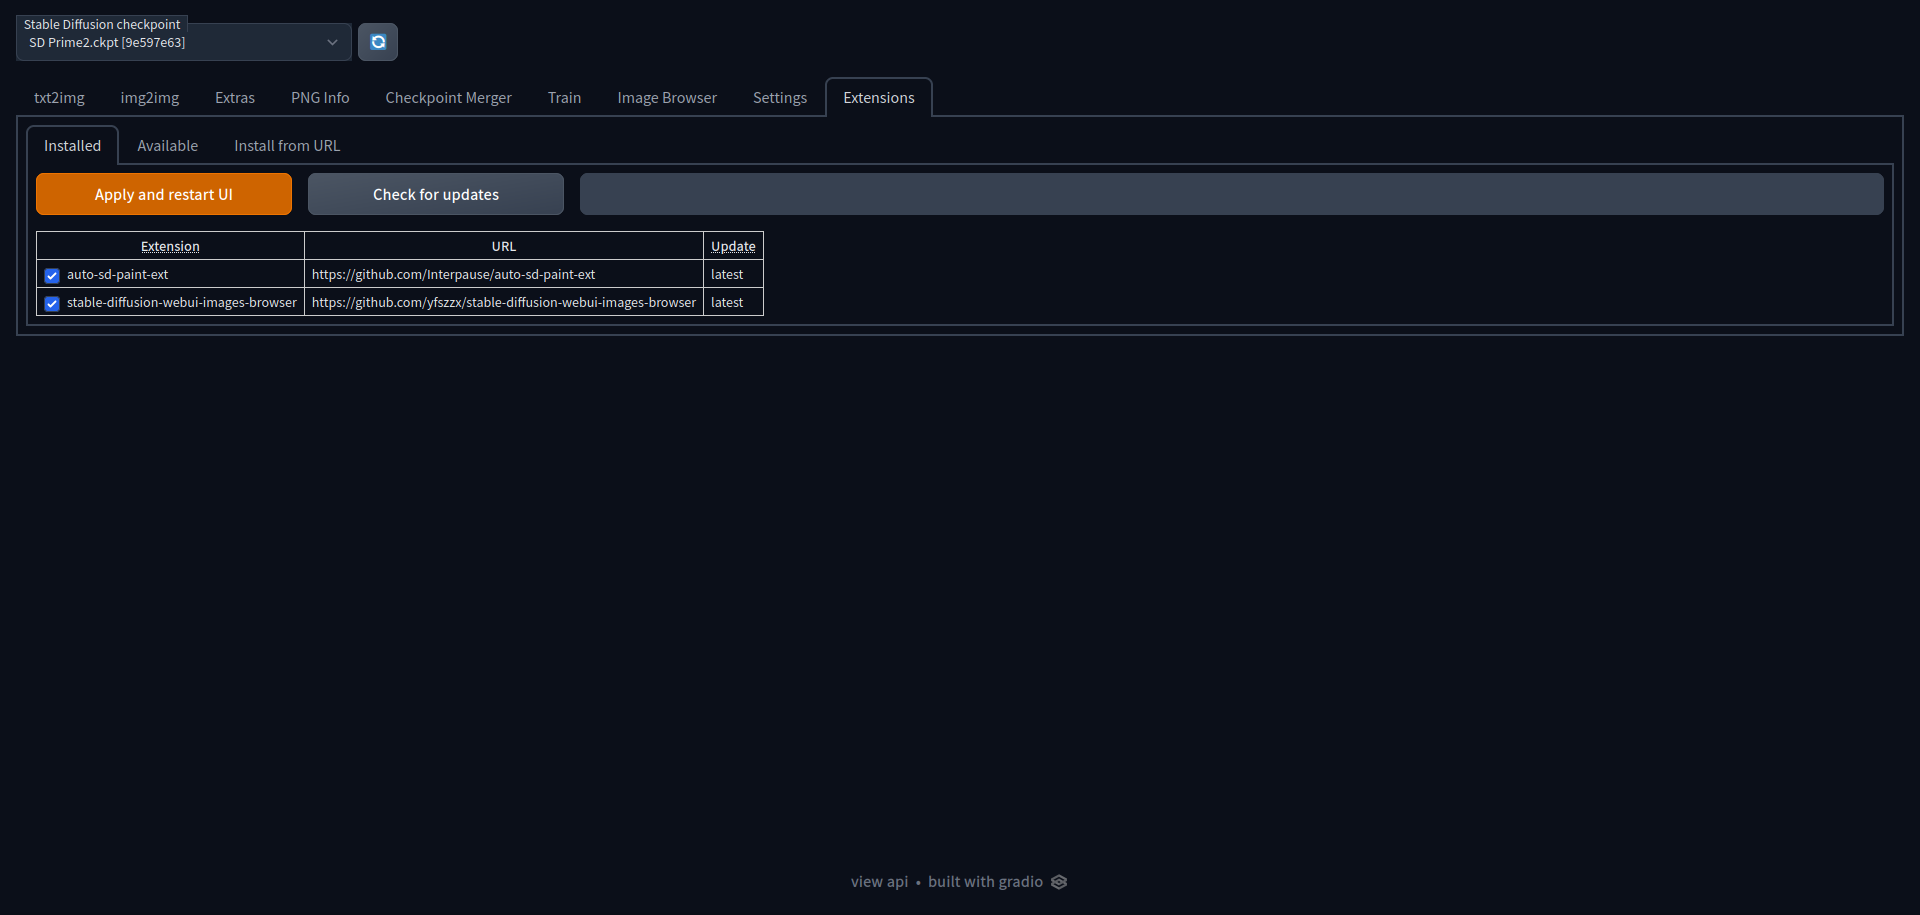Click the Apply and restart UI button

click(x=163, y=194)
